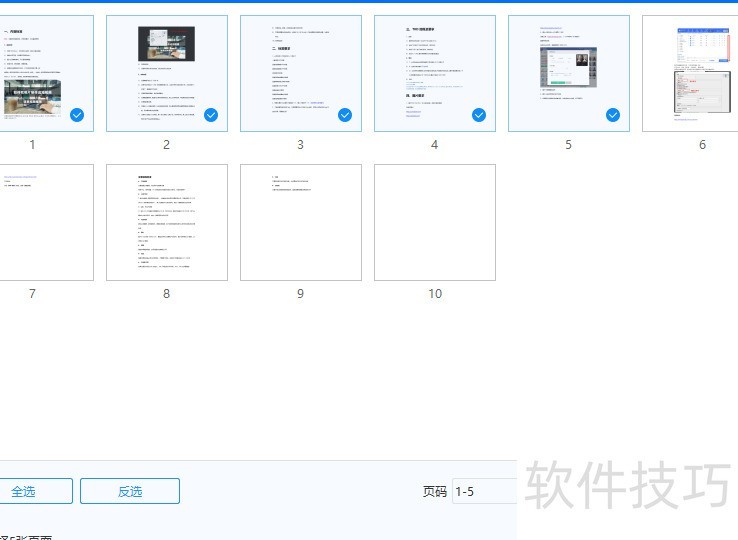Select blank page 10 thumbnail
The height and width of the screenshot is (540, 738).
click(x=435, y=222)
